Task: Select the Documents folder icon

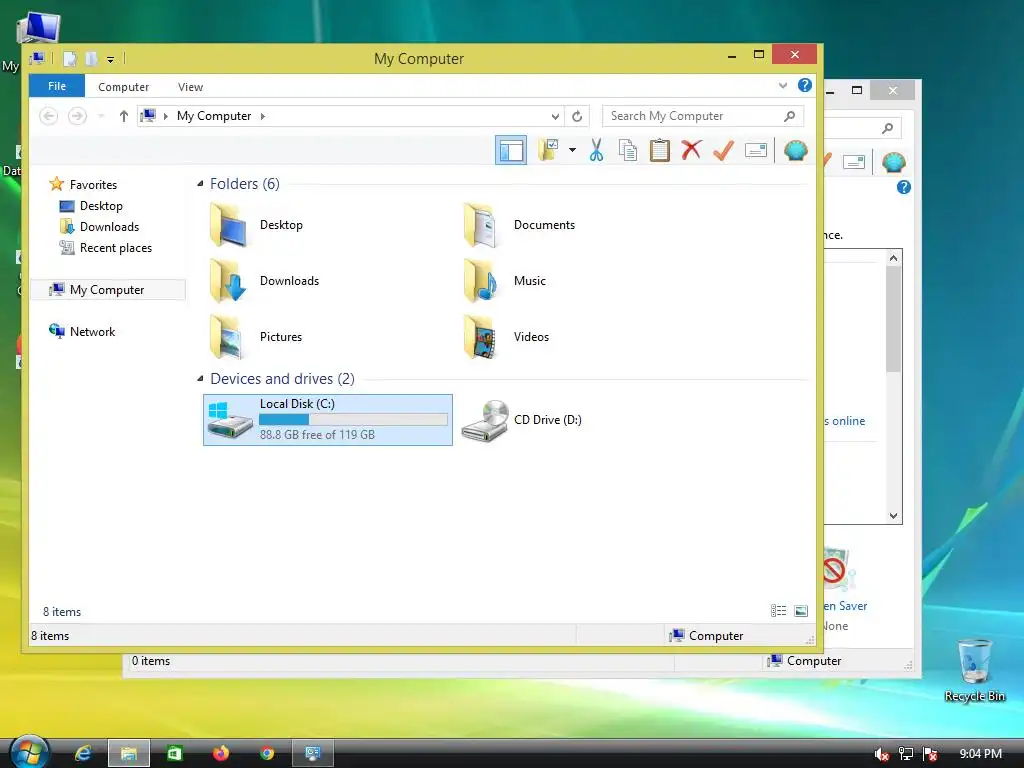Action: point(482,225)
